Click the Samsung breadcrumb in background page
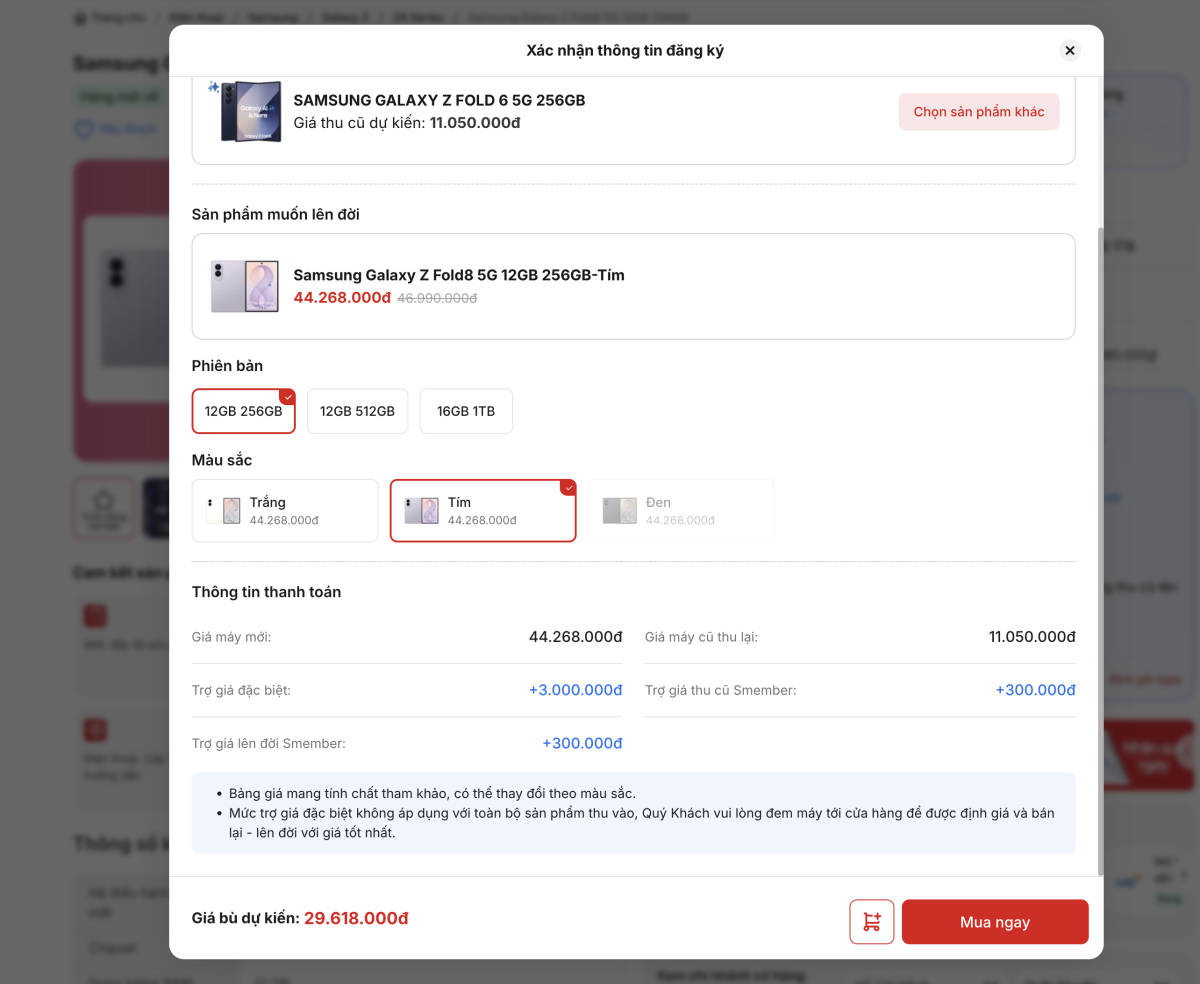 [273, 18]
